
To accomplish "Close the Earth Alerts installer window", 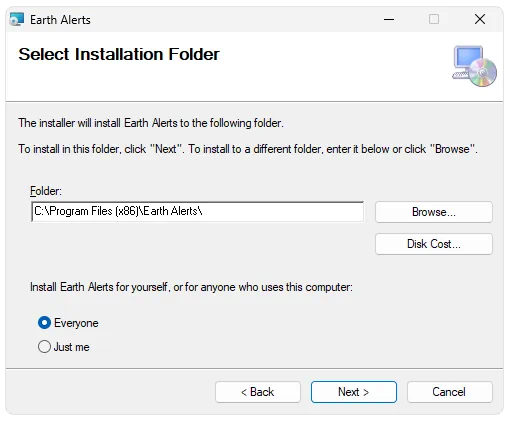I will [x=480, y=19].
